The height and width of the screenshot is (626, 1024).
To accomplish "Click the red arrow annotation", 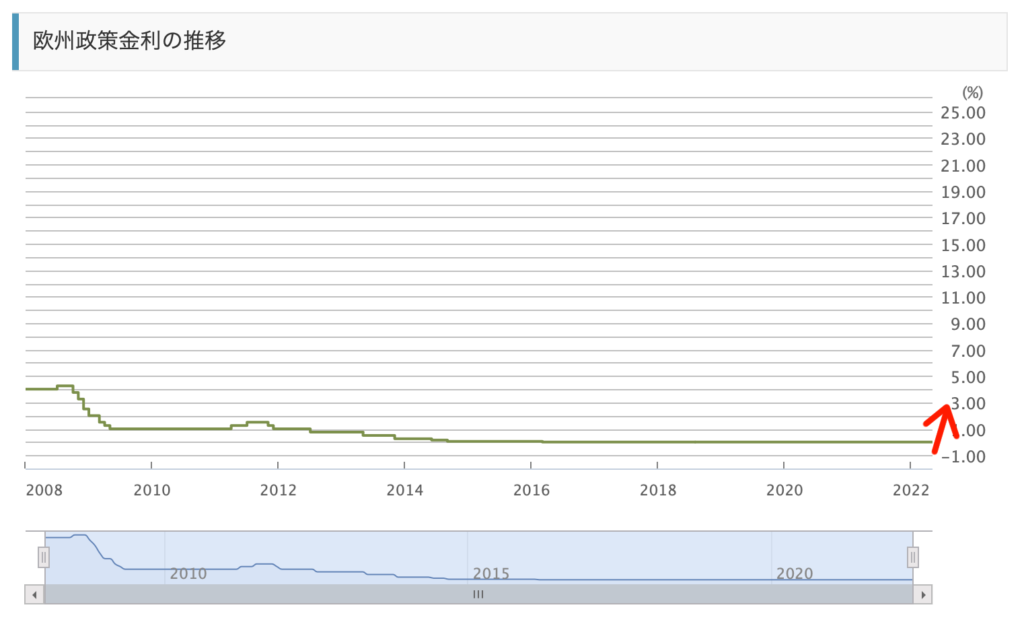I will point(945,423).
